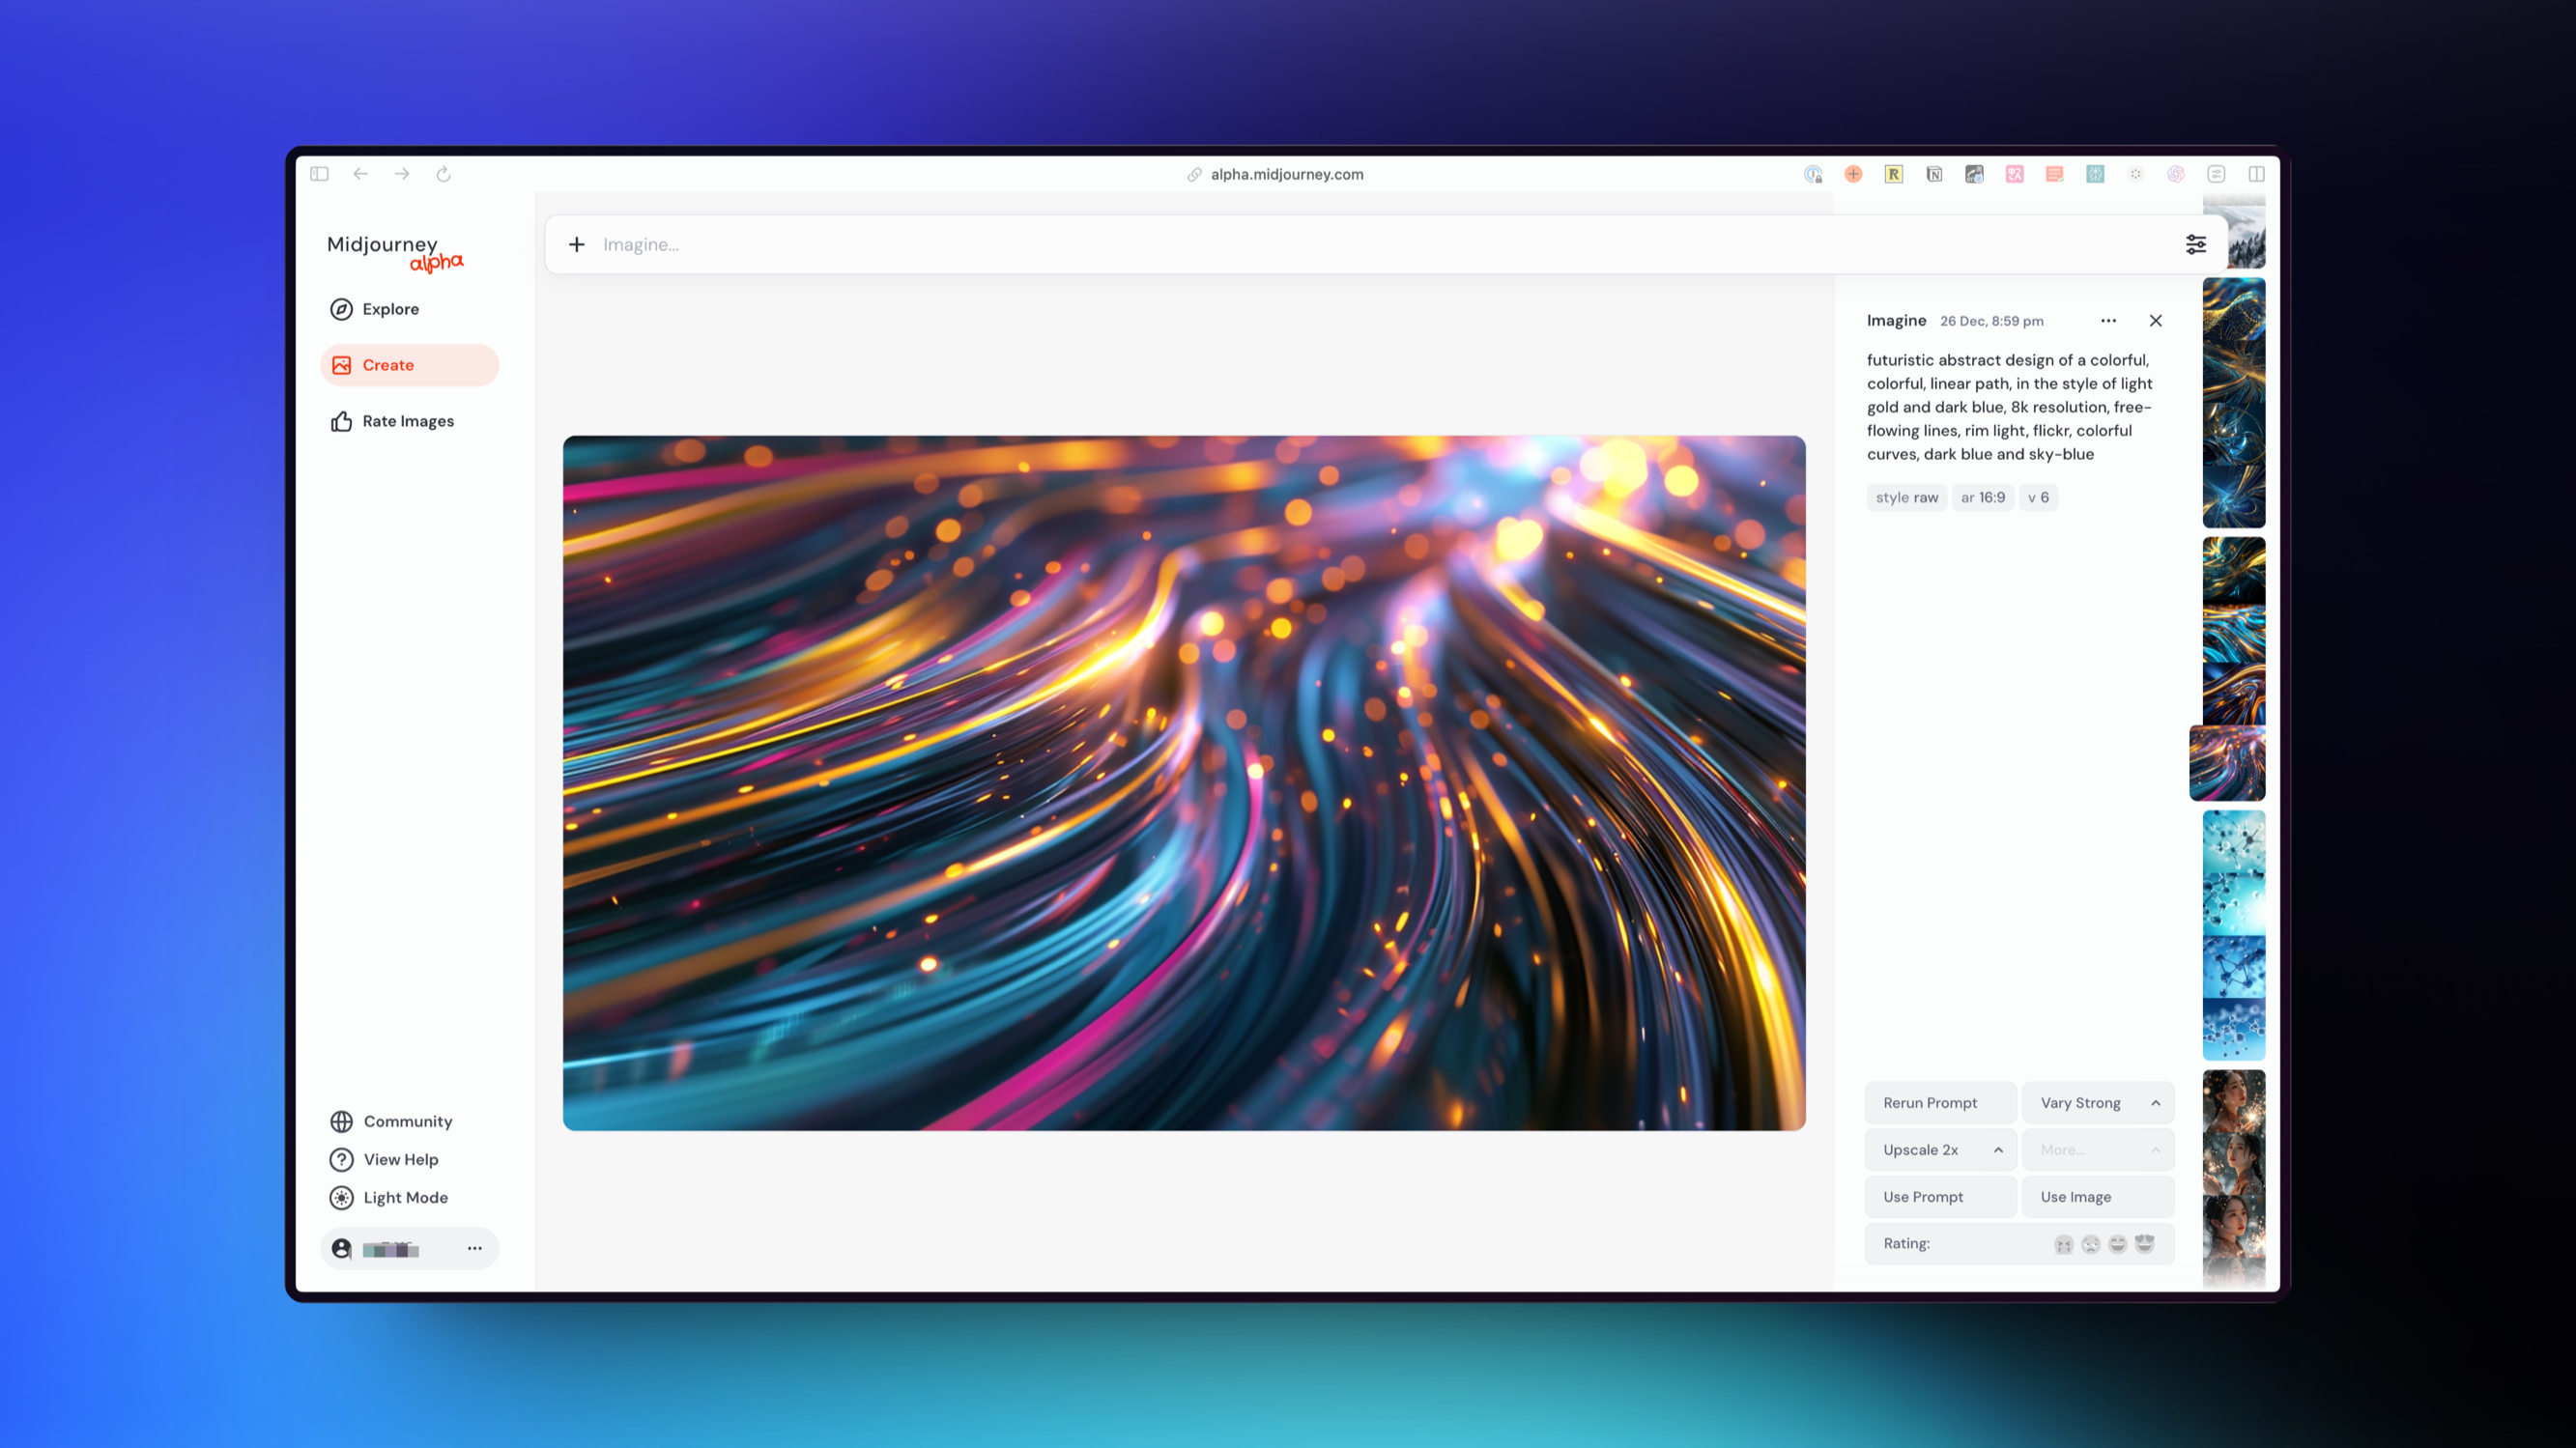This screenshot has height=1448, width=2576.
Task: Go to Rate Images
Action: (x=409, y=421)
